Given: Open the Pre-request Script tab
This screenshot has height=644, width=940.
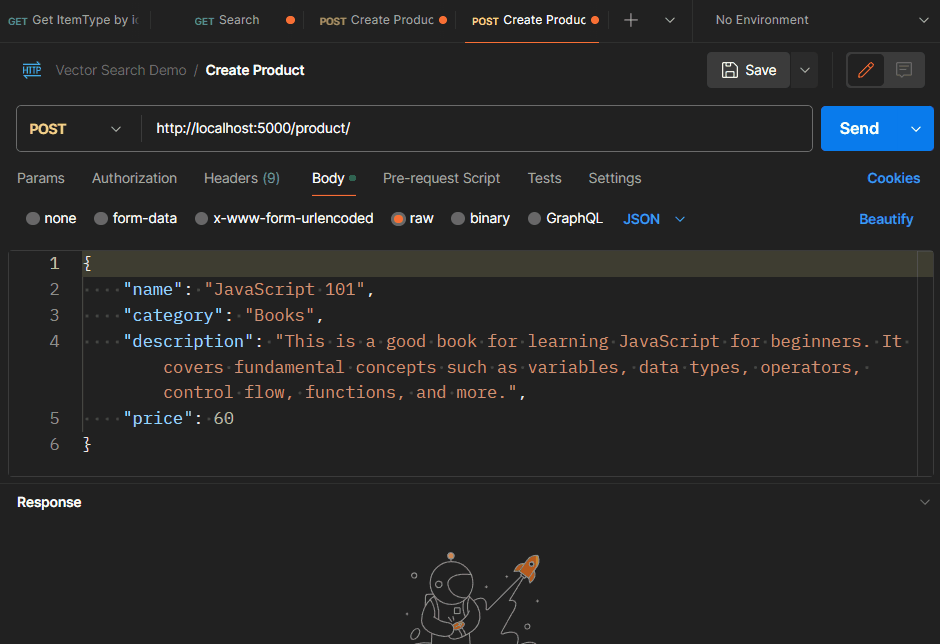Looking at the screenshot, I should point(441,178).
